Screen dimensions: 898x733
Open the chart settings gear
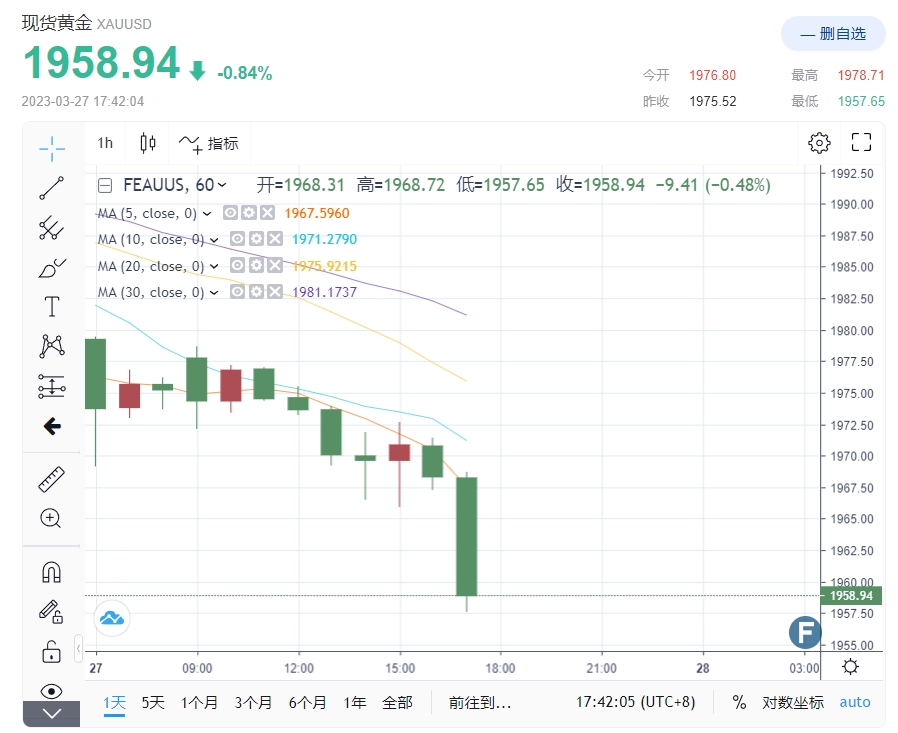click(819, 142)
